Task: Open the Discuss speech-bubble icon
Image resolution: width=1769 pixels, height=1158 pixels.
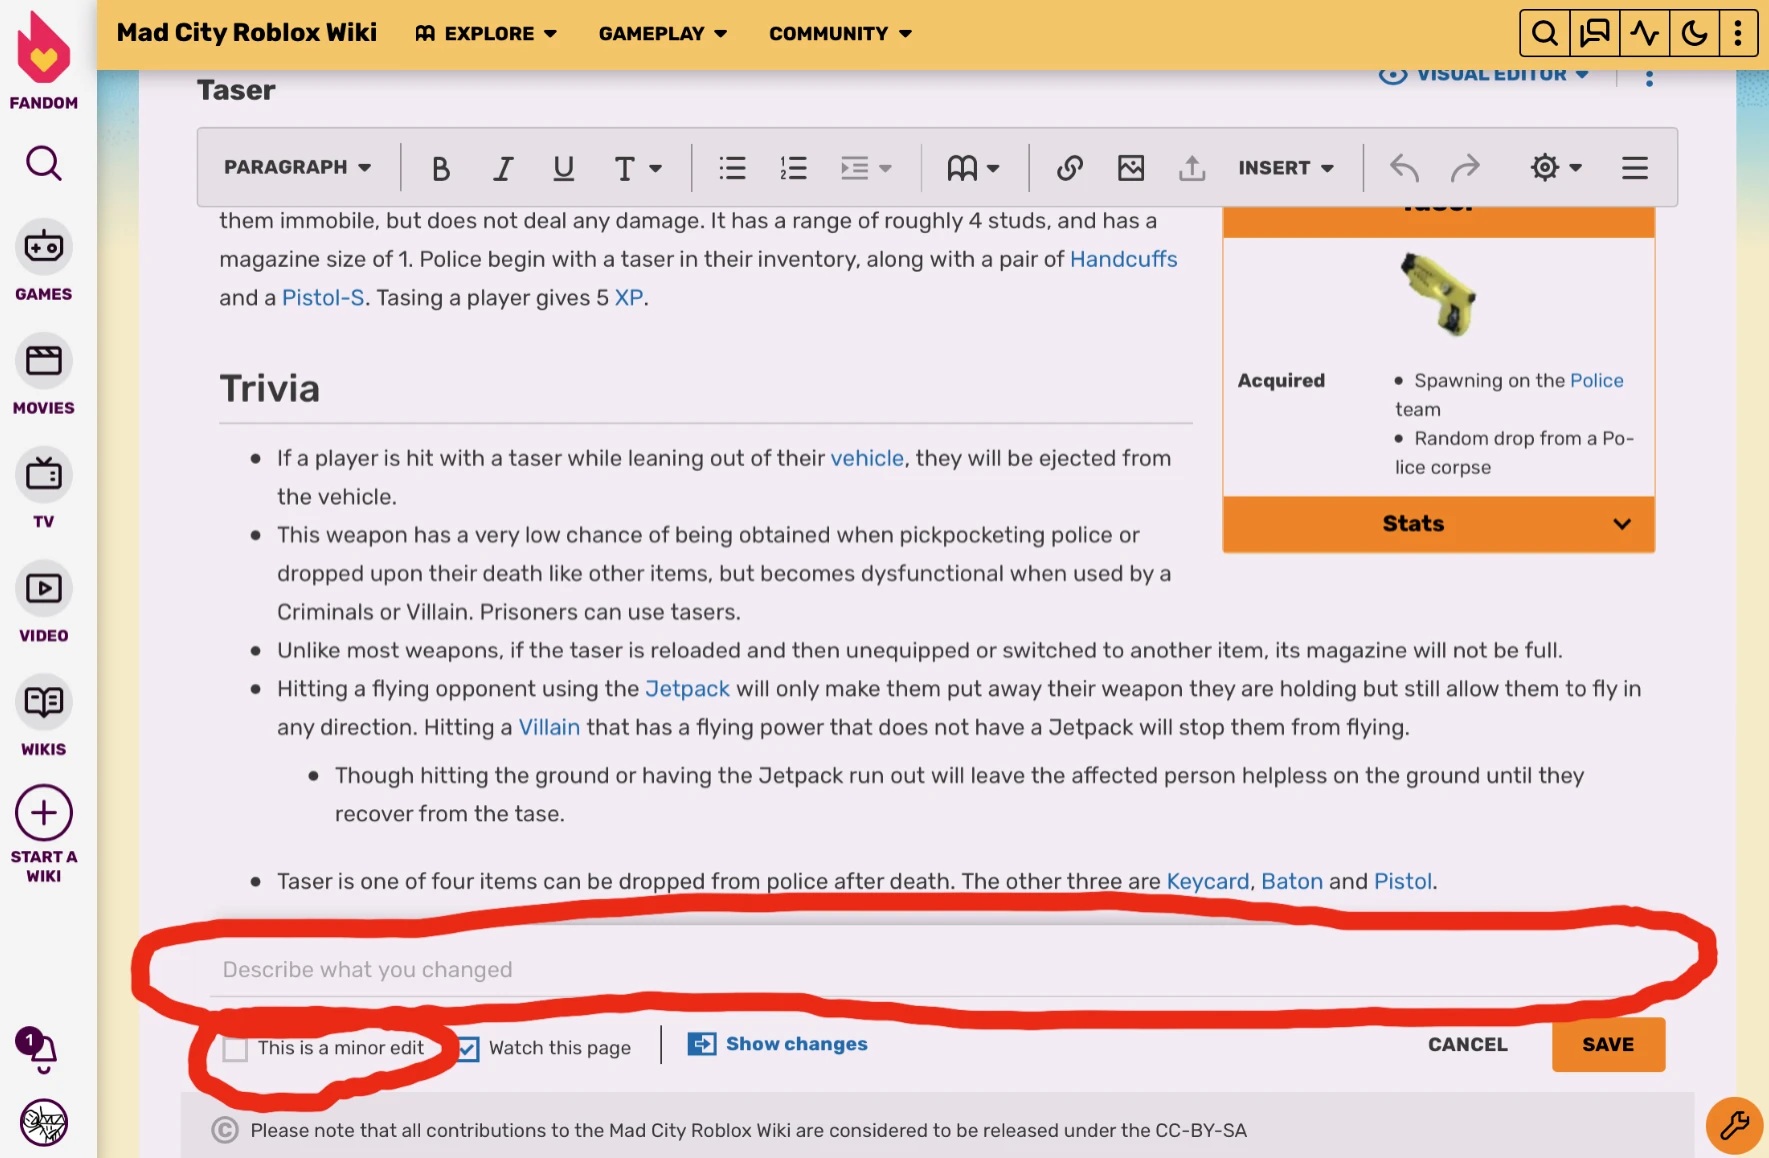Action: click(x=1594, y=34)
